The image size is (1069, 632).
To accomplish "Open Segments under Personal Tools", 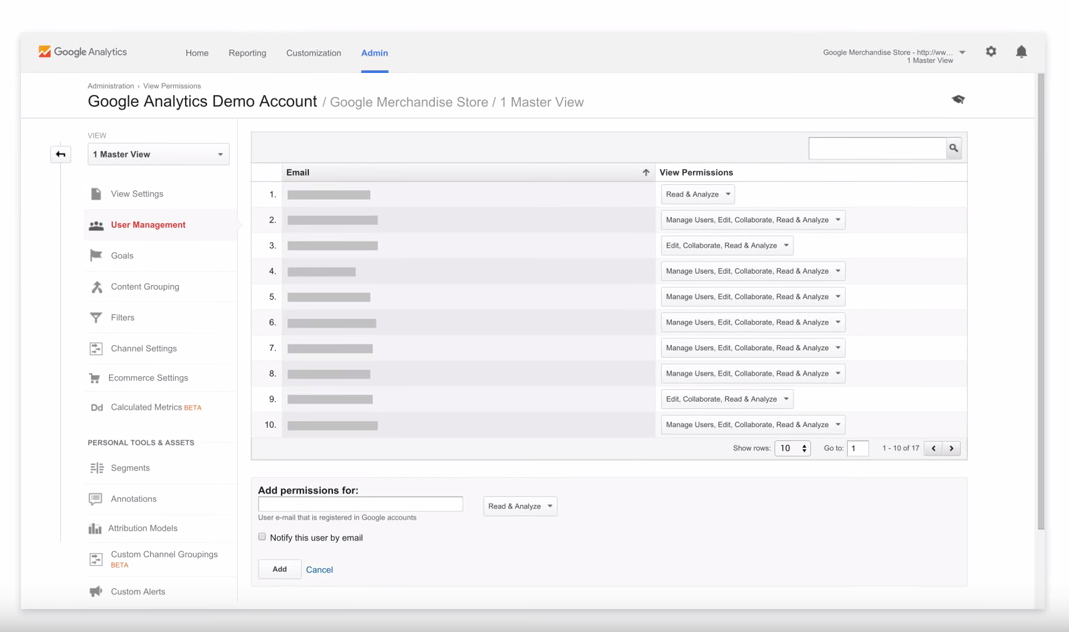I will click(130, 468).
